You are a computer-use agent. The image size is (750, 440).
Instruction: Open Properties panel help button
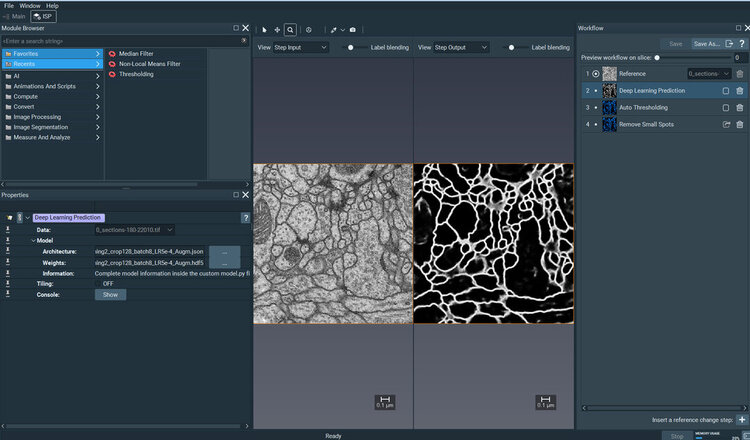point(245,217)
